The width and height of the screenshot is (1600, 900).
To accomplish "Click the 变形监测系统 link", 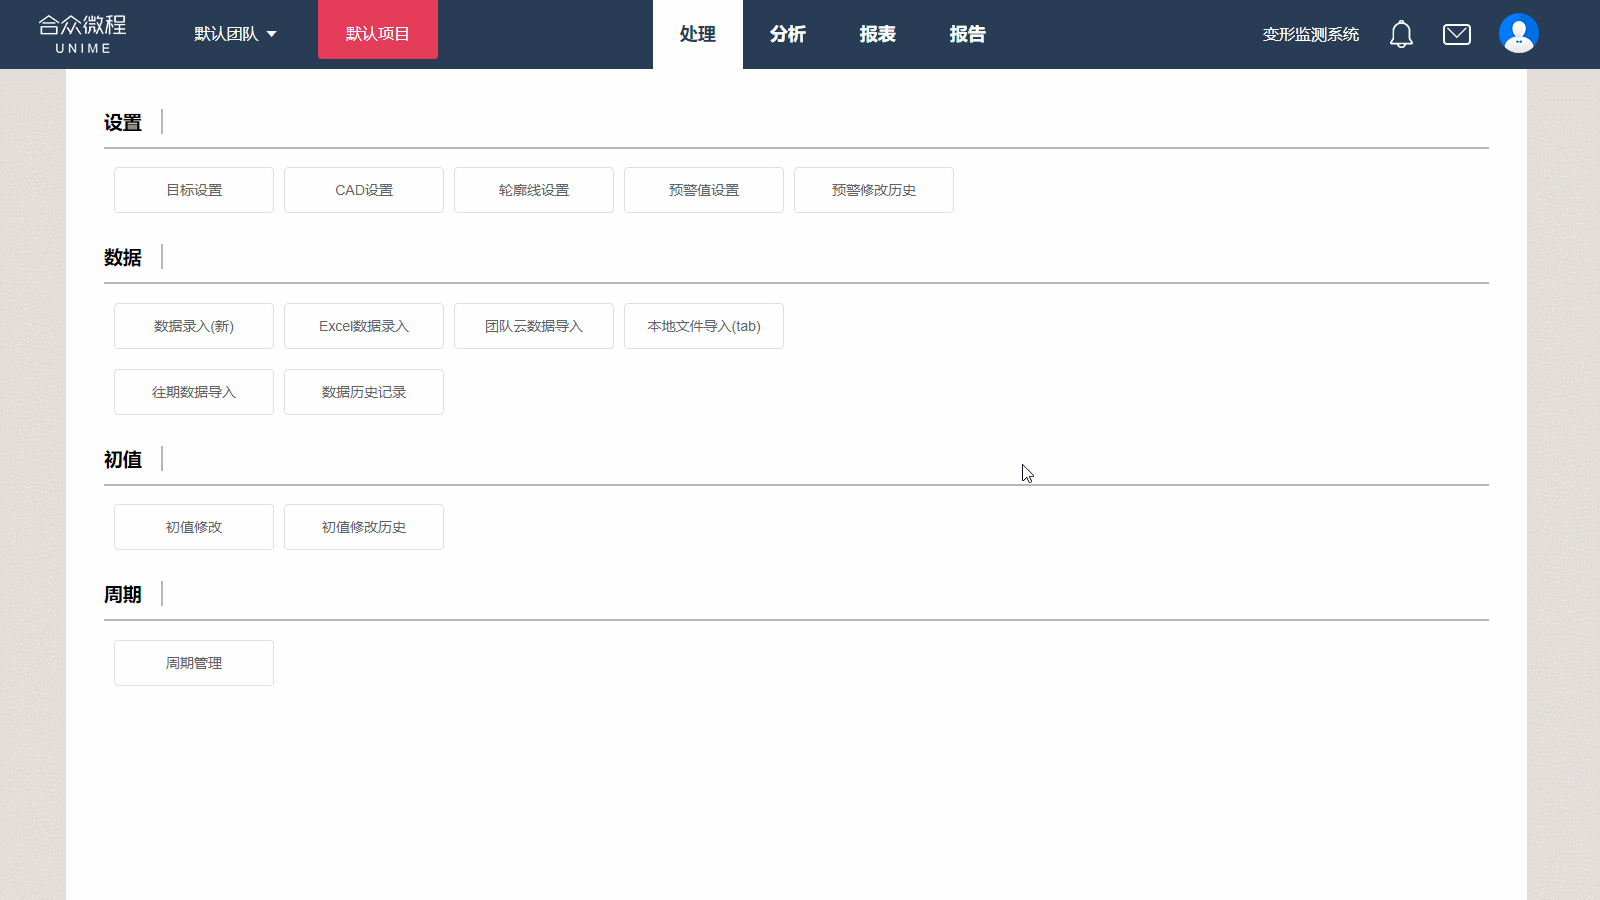I will (1310, 34).
